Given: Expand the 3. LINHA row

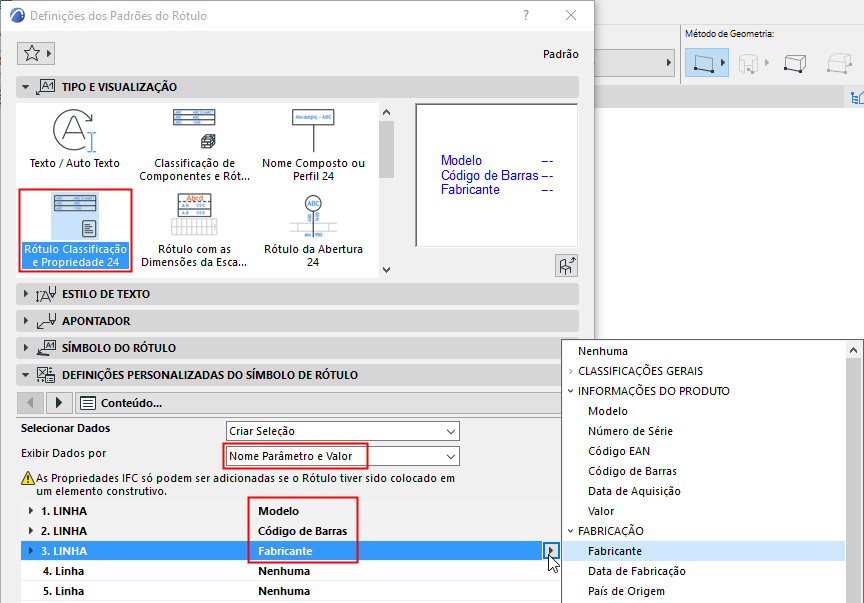Looking at the screenshot, I should (31, 551).
